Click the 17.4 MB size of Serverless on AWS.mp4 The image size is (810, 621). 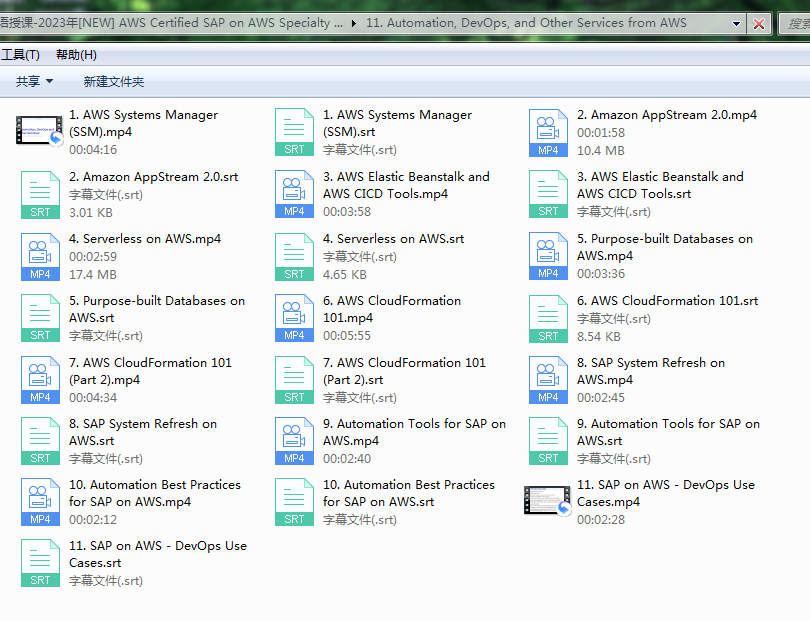[x=93, y=274]
